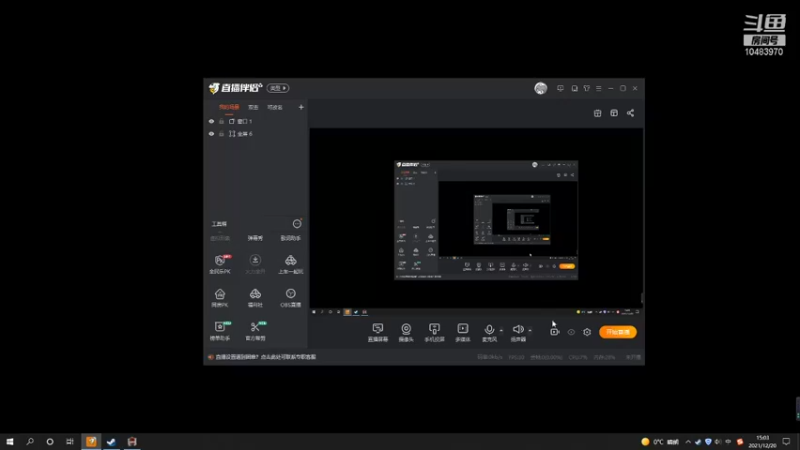The width and height of the screenshot is (800, 450).
Task: Click the second layout icon above preview
Action: [614, 113]
